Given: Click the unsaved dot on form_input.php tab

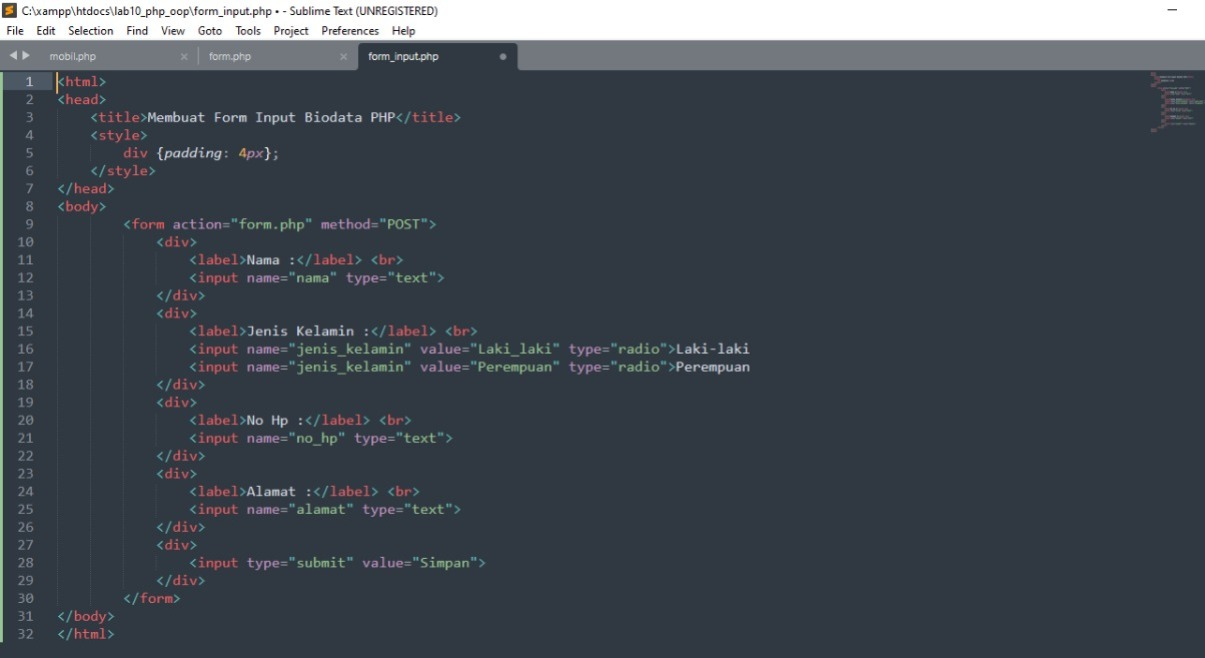Looking at the screenshot, I should click(x=502, y=57).
